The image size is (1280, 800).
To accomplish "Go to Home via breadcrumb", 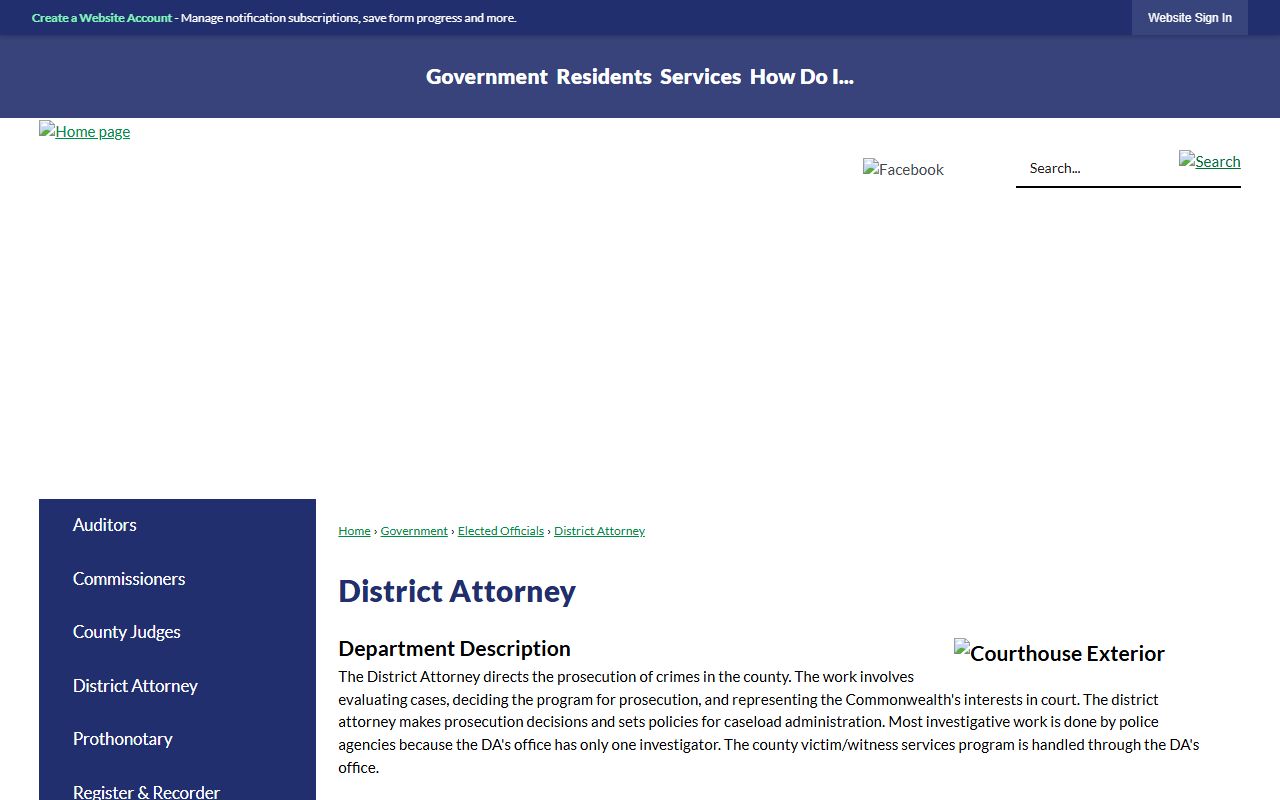I will (x=354, y=531).
